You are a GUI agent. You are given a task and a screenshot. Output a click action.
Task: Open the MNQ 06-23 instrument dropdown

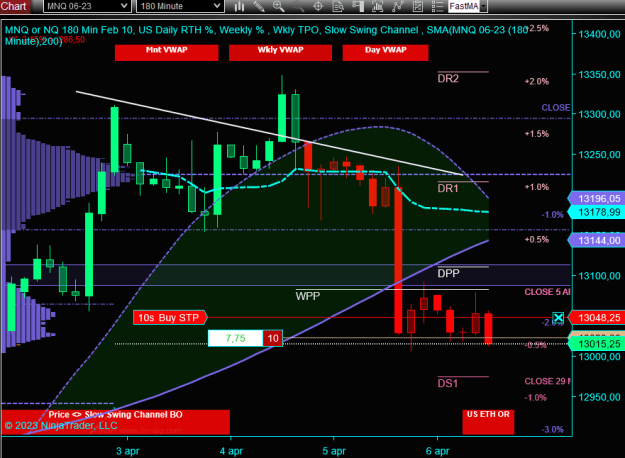click(87, 6)
